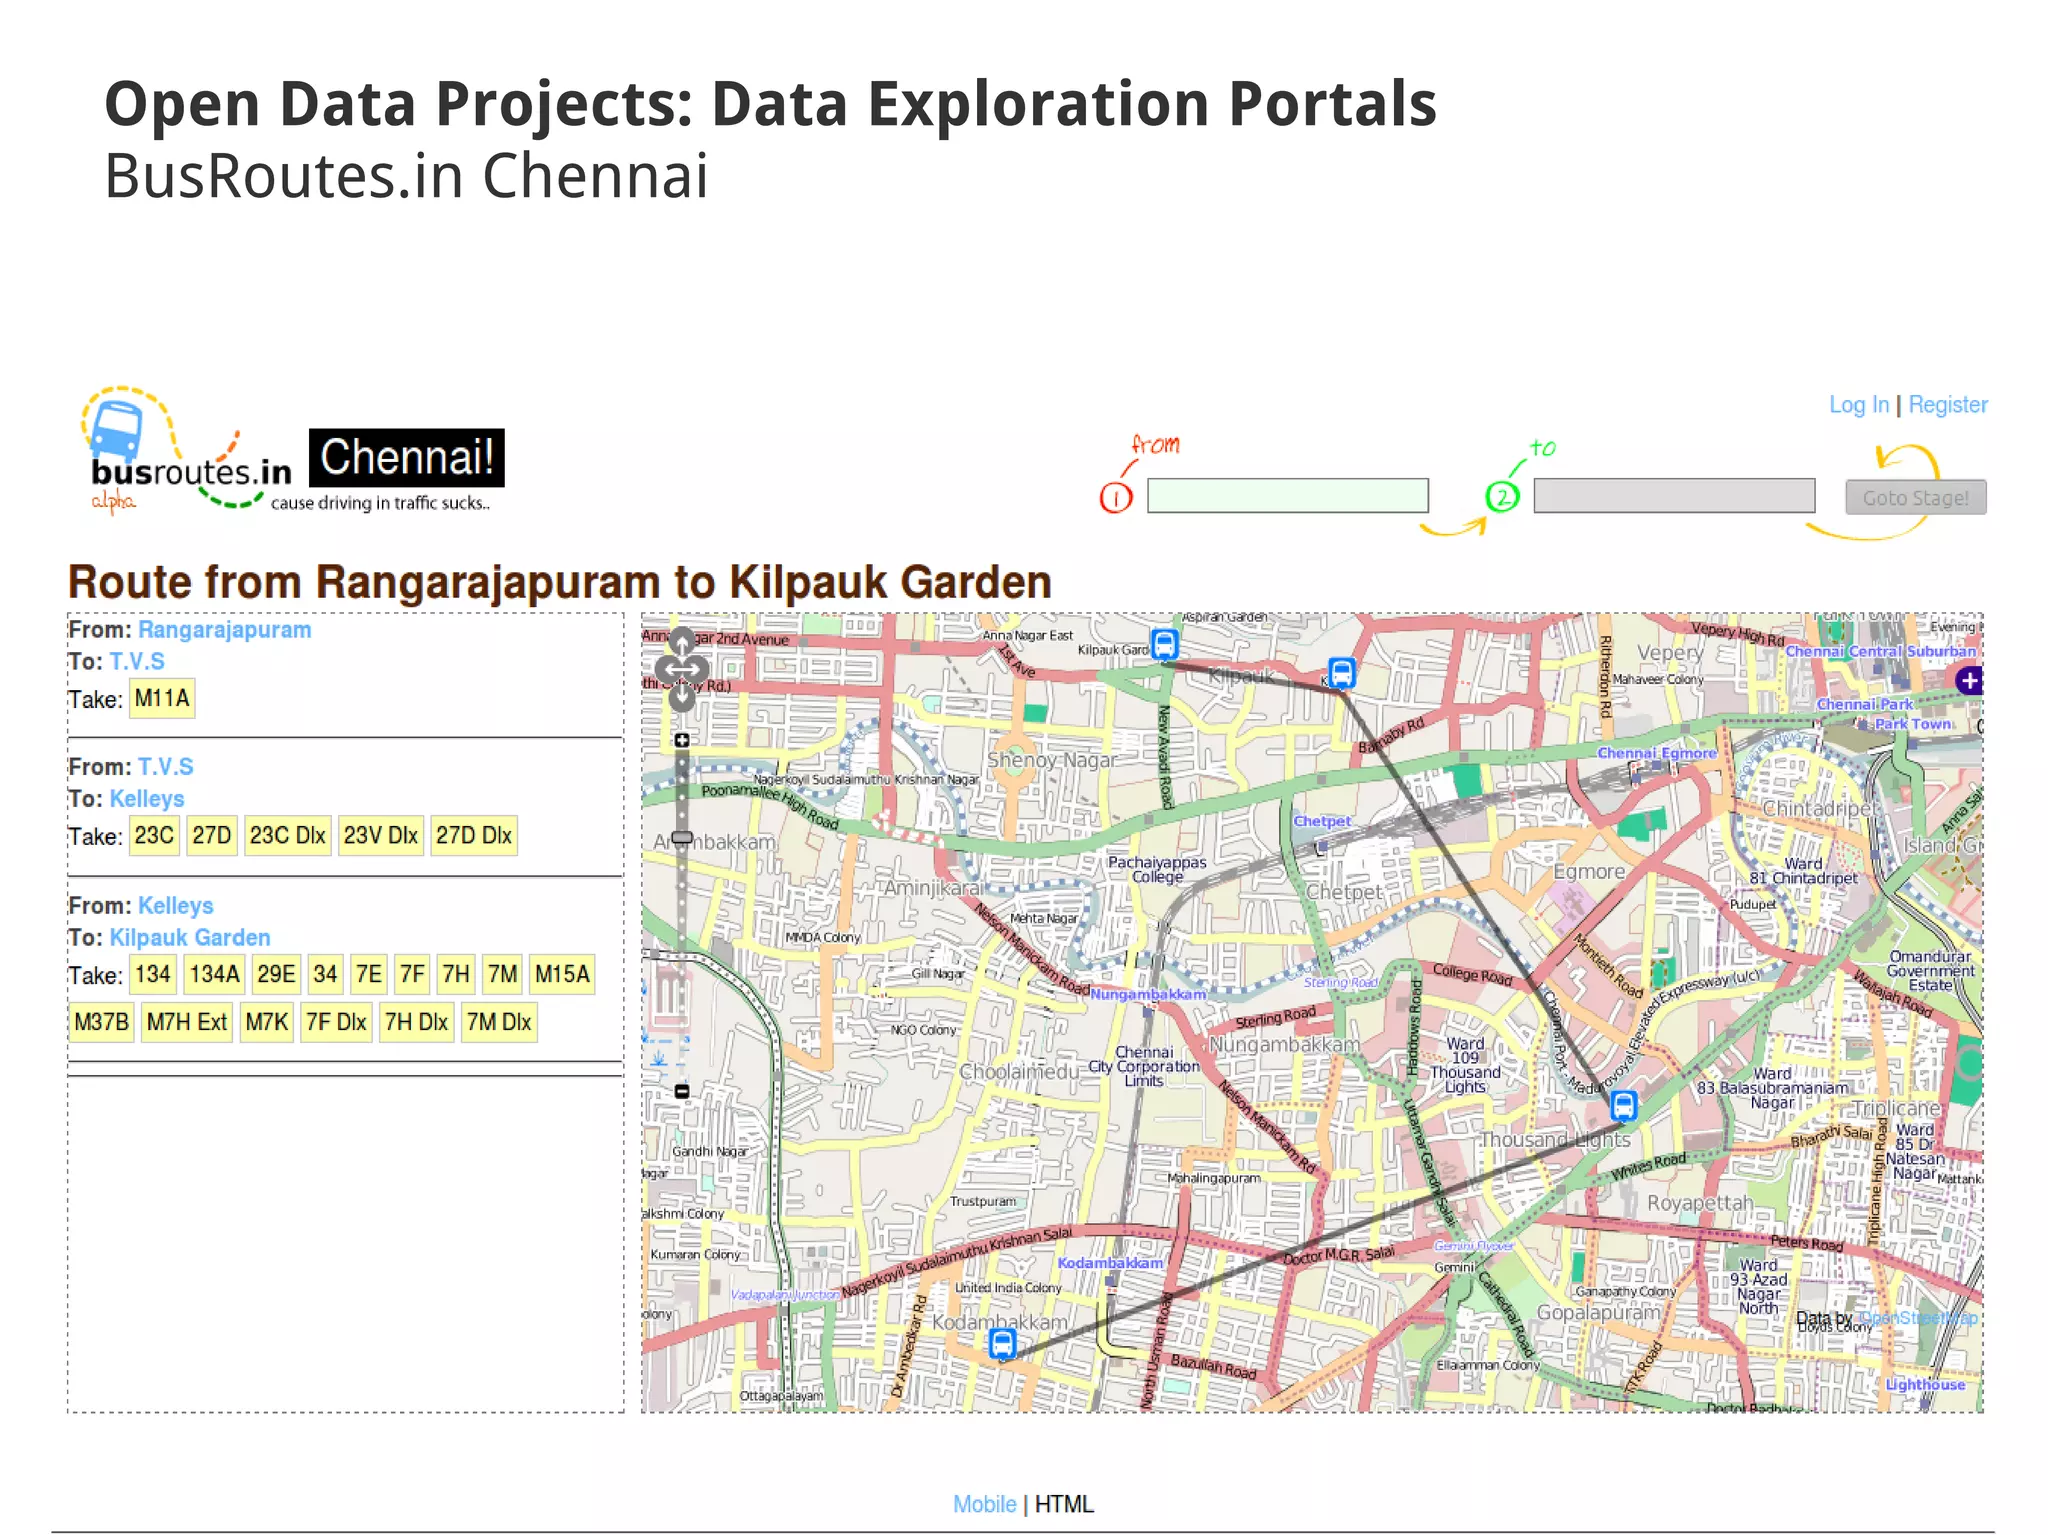This screenshot has width=2048, height=1535.
Task: Open the OpenStreetMap attribution link
Action: [x=1917, y=1318]
